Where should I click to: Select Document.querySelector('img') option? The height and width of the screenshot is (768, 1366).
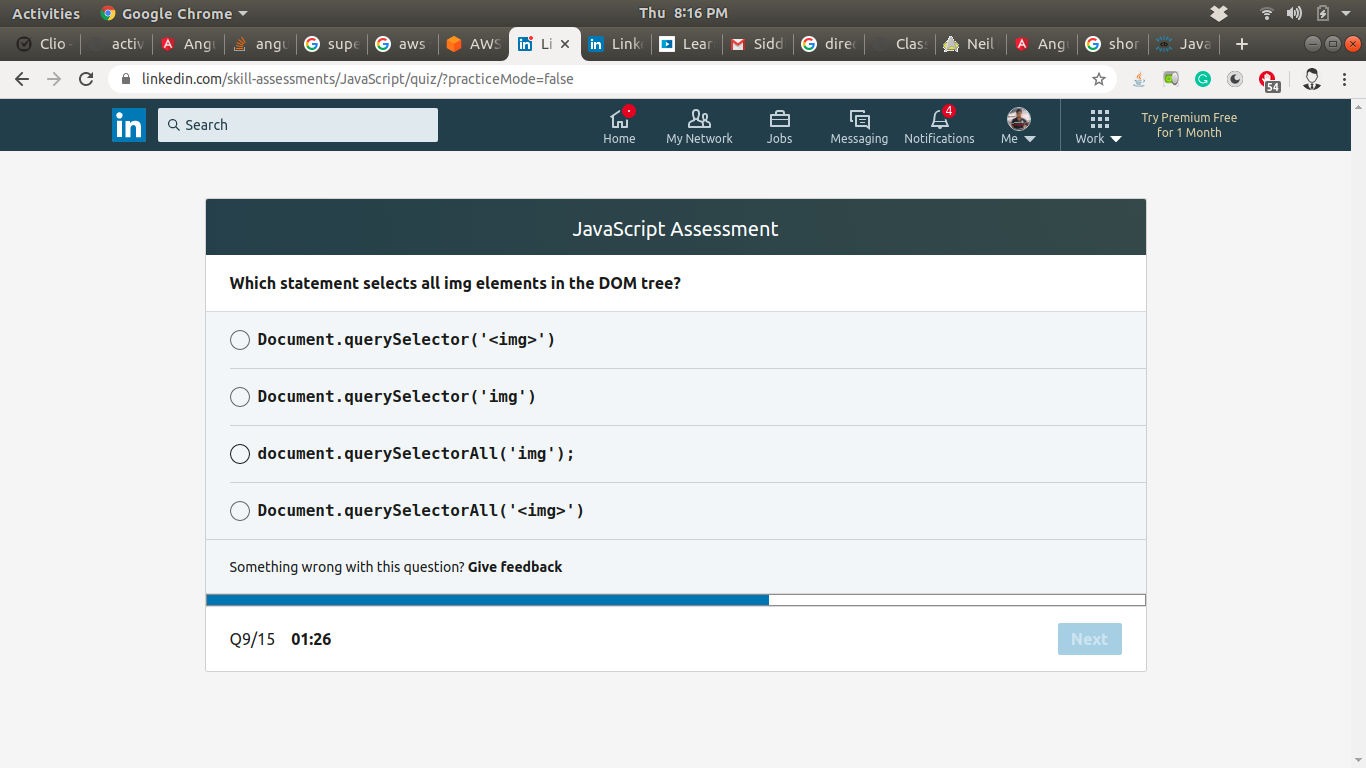pos(240,397)
